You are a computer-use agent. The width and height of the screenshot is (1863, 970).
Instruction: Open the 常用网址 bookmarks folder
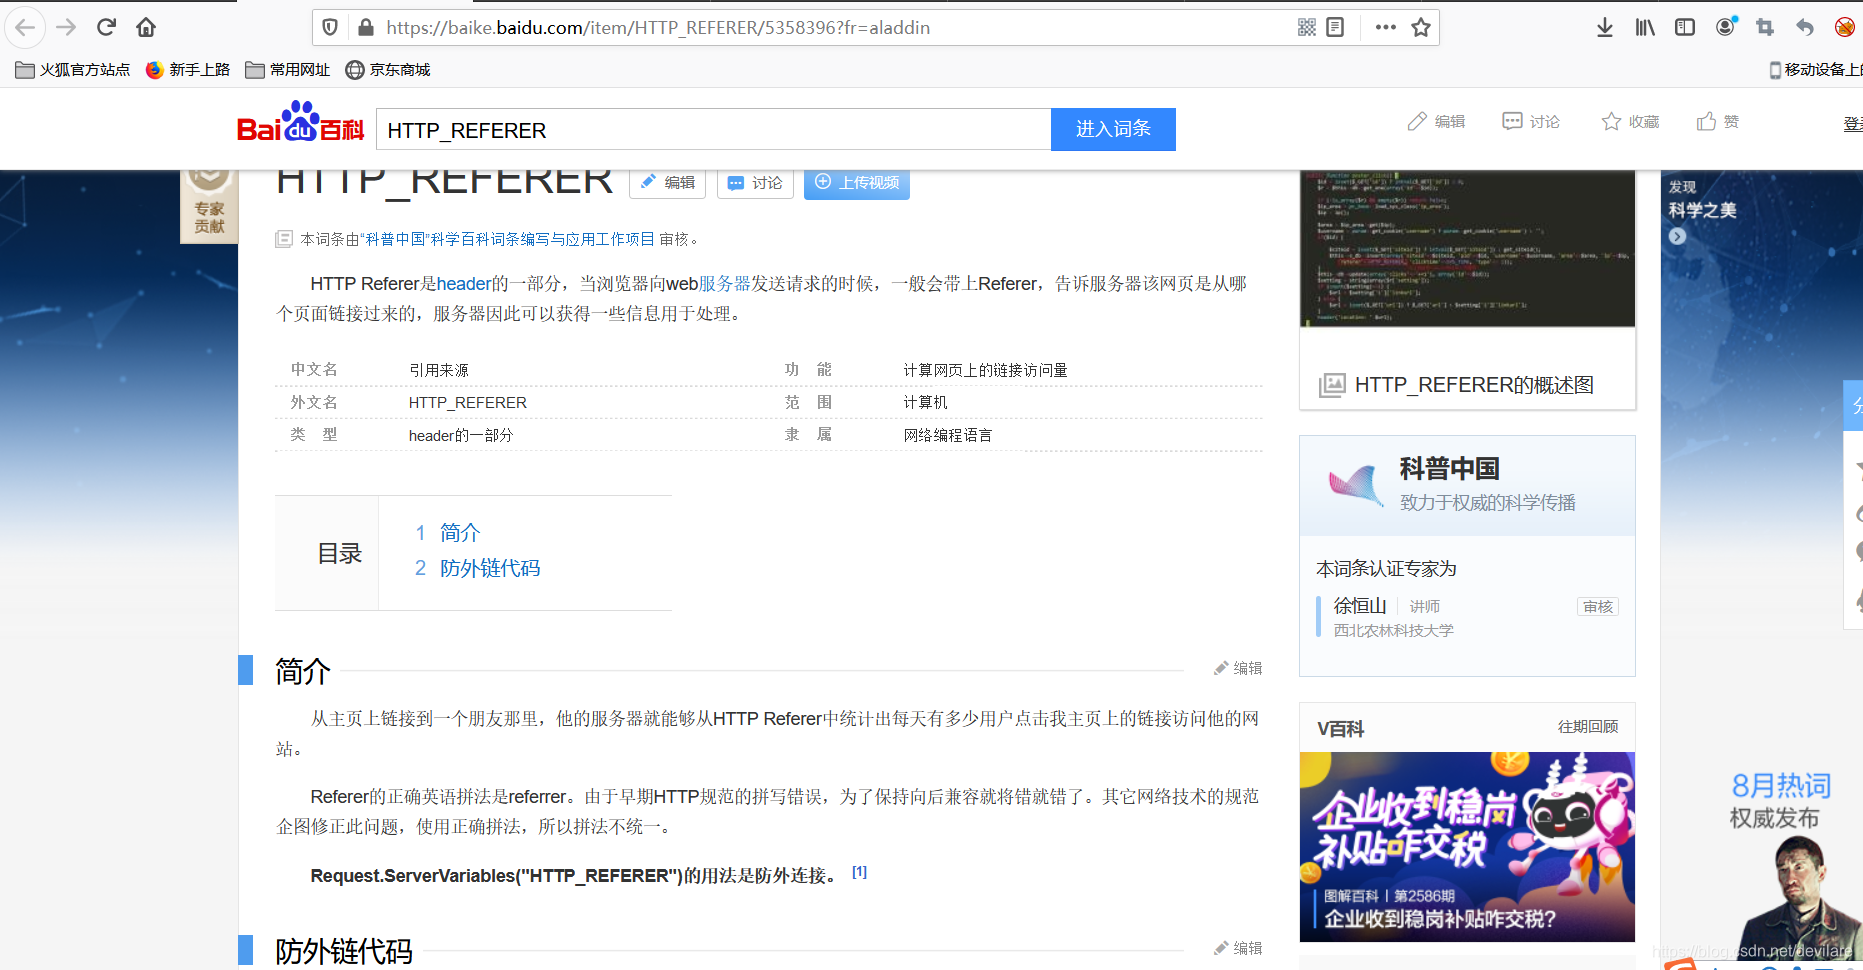click(287, 69)
